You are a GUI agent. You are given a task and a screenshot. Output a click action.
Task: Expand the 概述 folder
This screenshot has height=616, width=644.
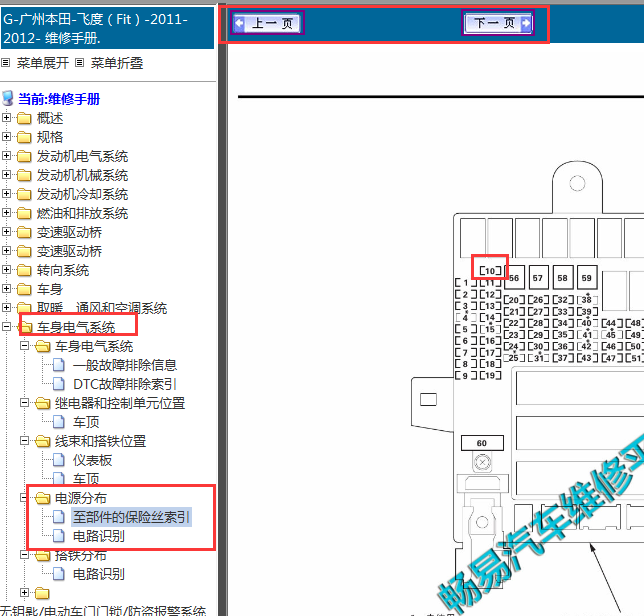[x=6, y=117]
